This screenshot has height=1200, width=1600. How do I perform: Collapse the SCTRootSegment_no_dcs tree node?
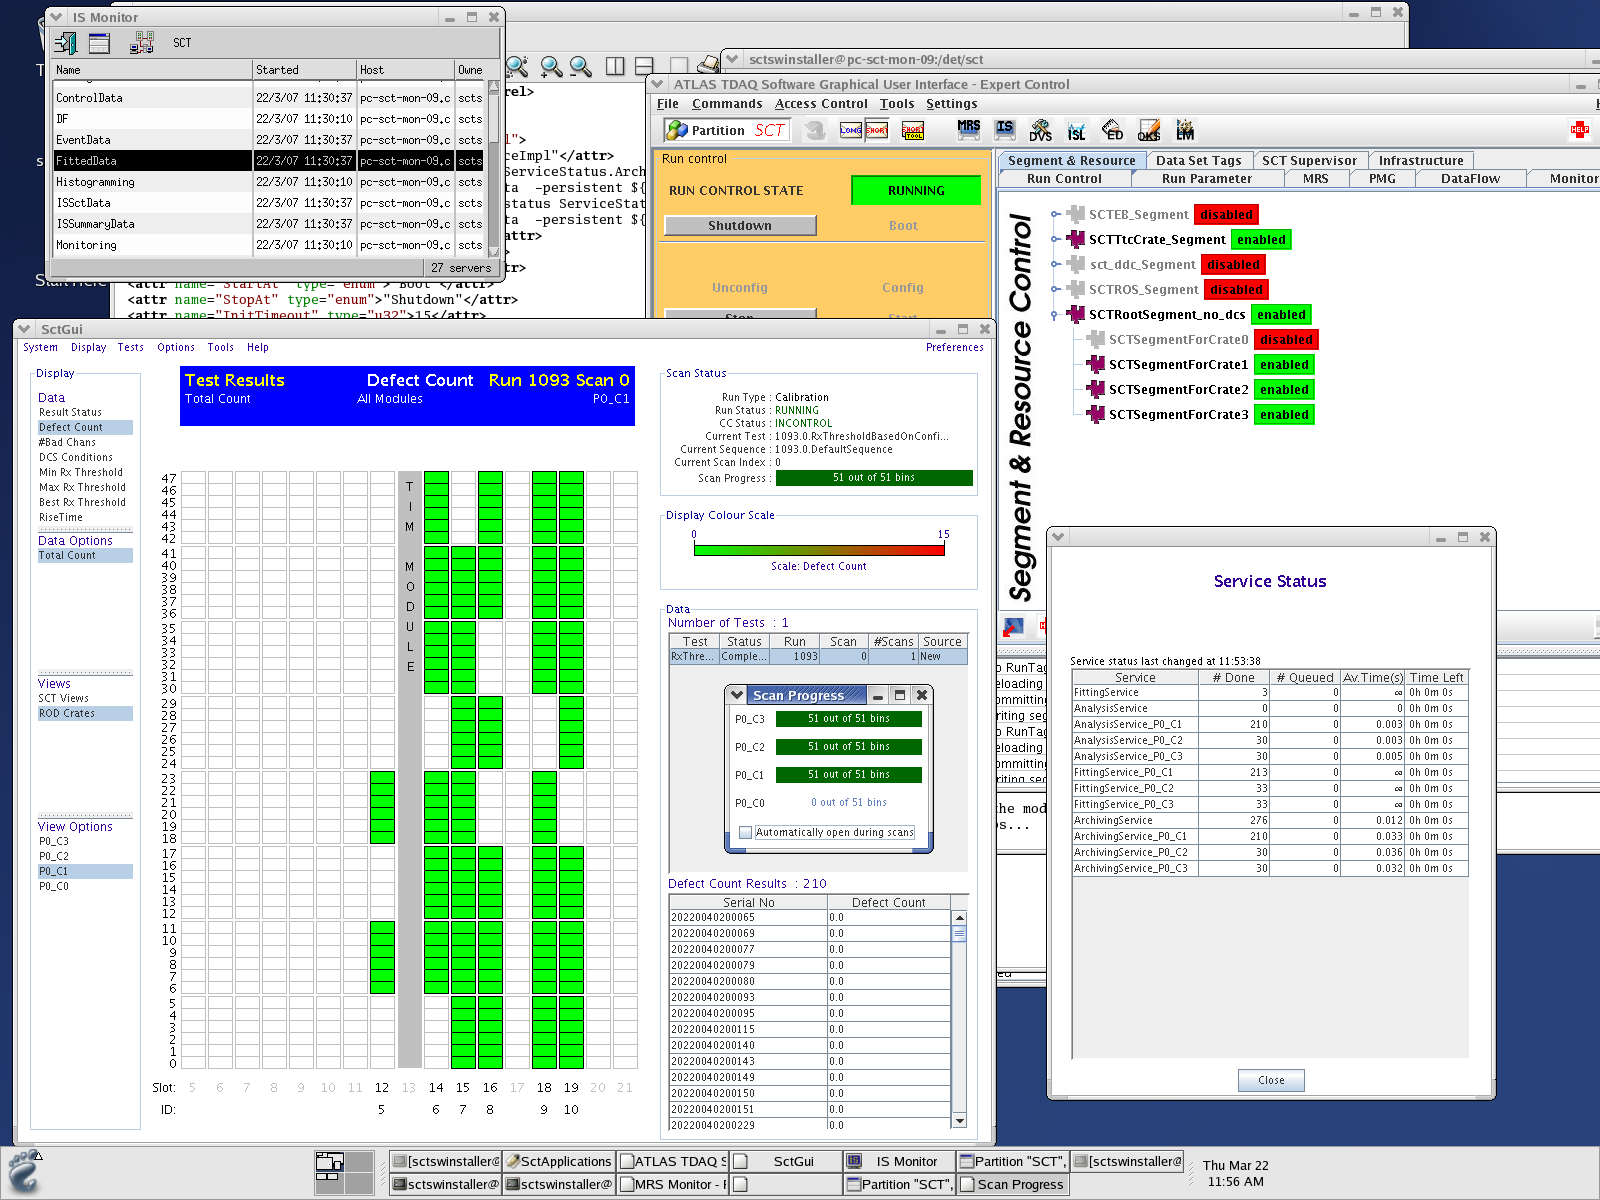click(1055, 315)
